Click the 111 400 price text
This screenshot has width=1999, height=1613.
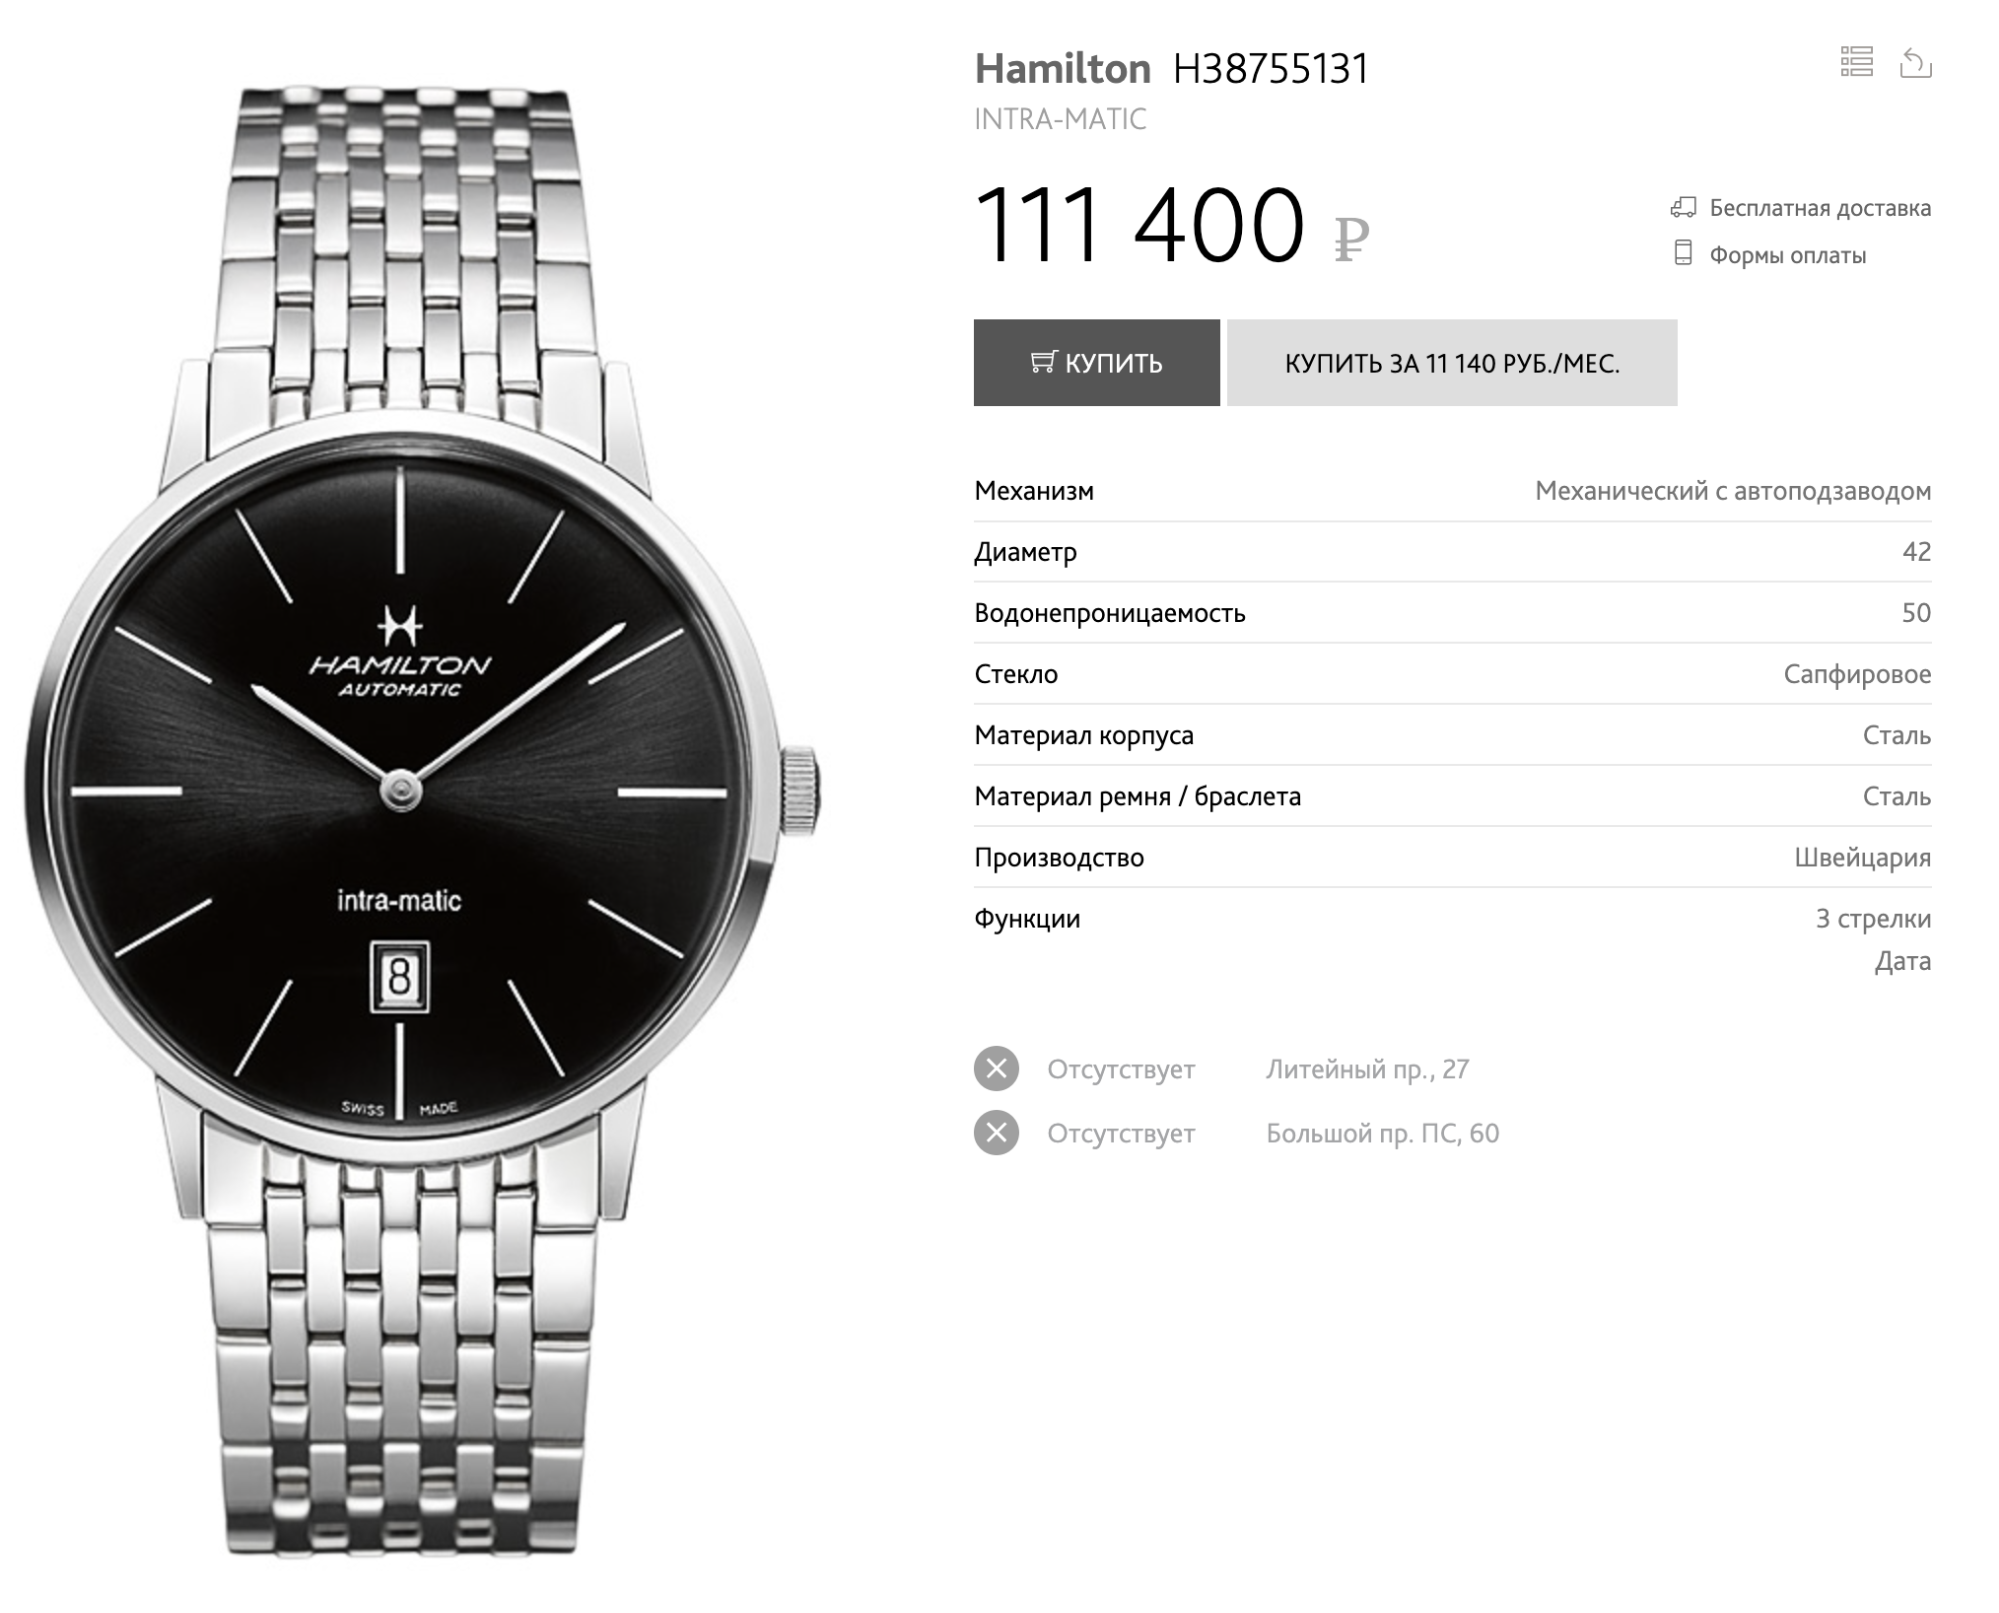click(1139, 225)
